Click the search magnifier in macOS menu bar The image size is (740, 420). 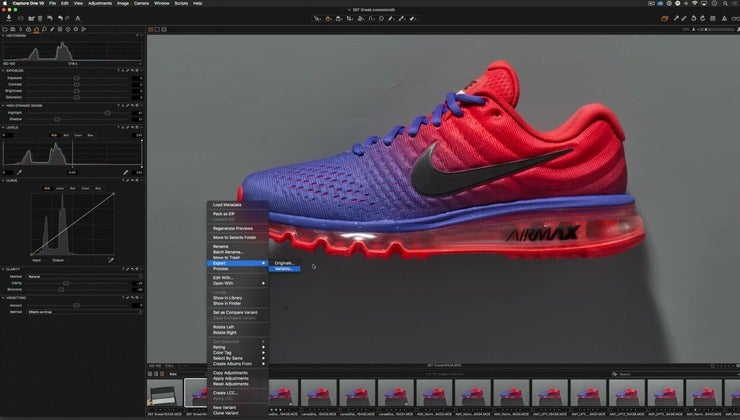(725, 3)
